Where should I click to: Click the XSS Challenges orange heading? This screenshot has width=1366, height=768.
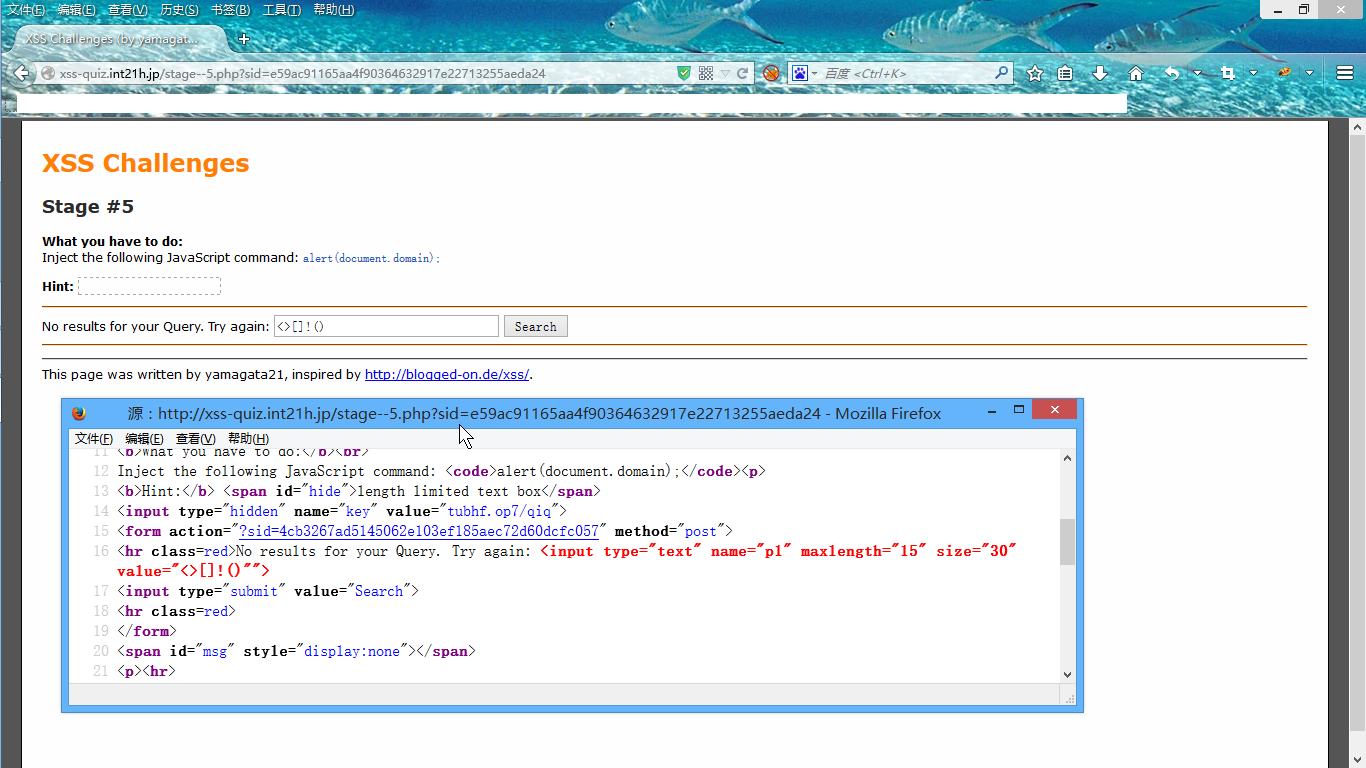(x=146, y=163)
